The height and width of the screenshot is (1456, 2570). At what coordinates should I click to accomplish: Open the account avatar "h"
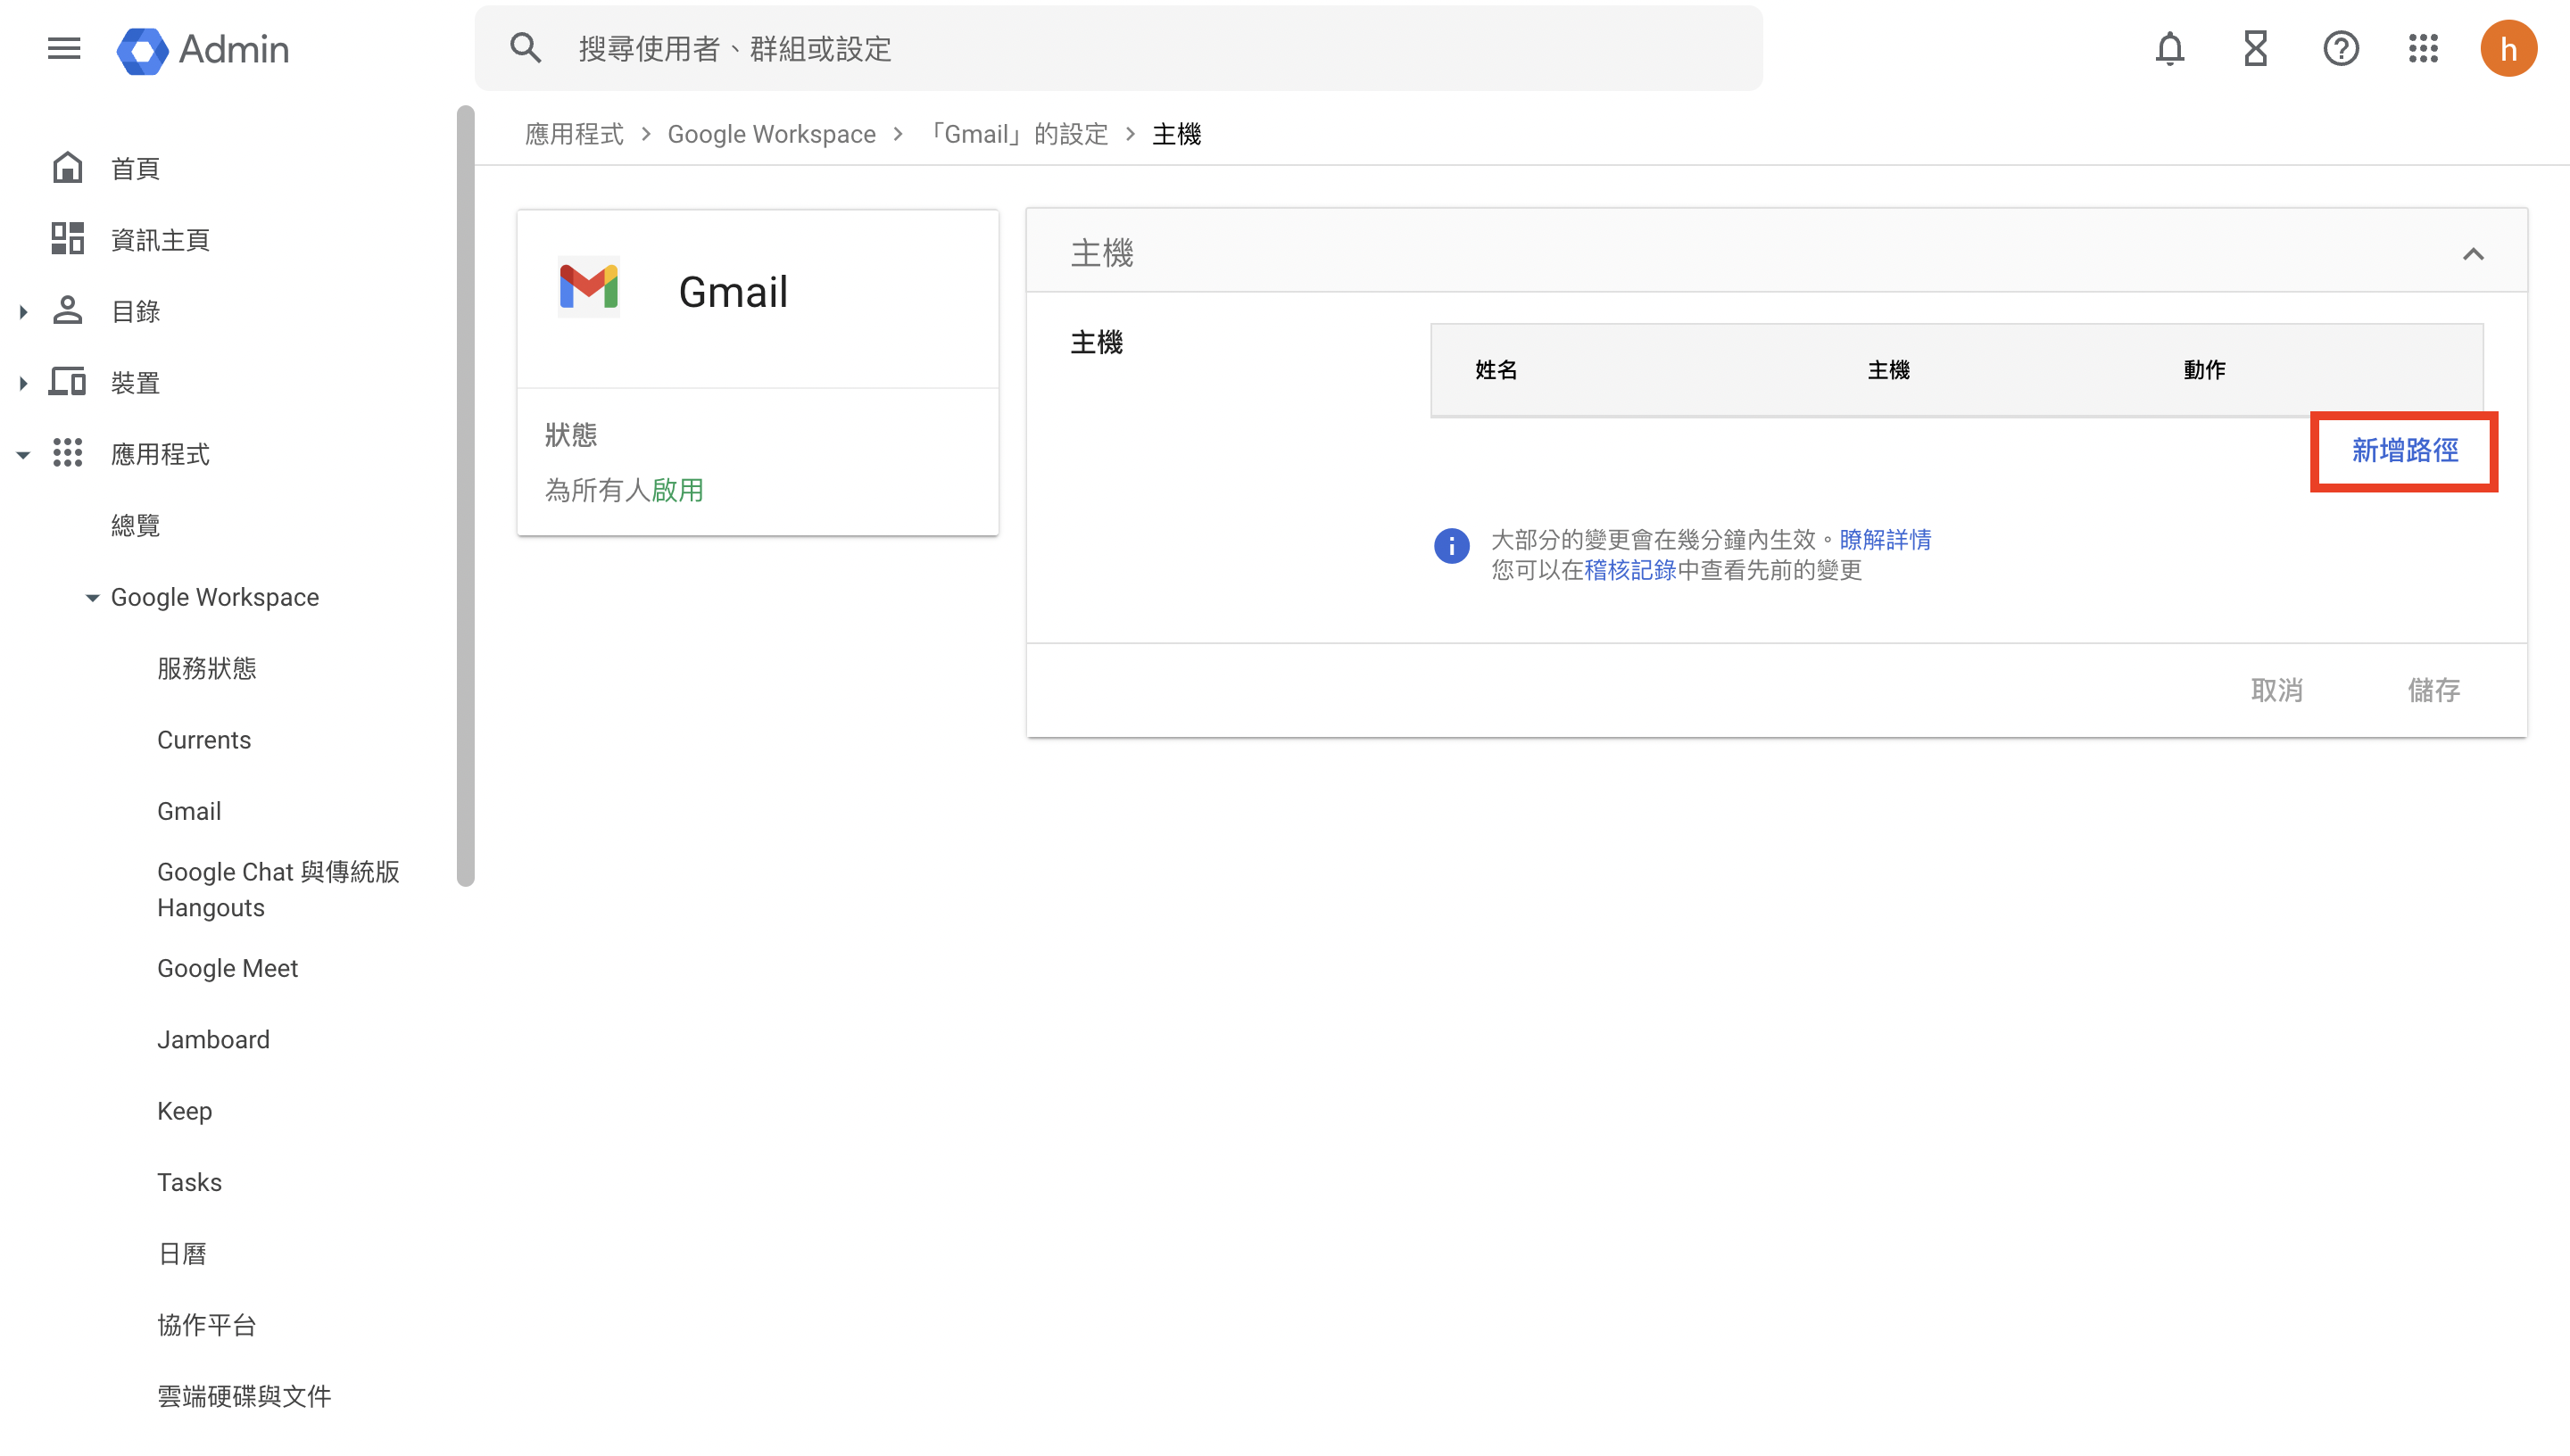coord(2508,48)
